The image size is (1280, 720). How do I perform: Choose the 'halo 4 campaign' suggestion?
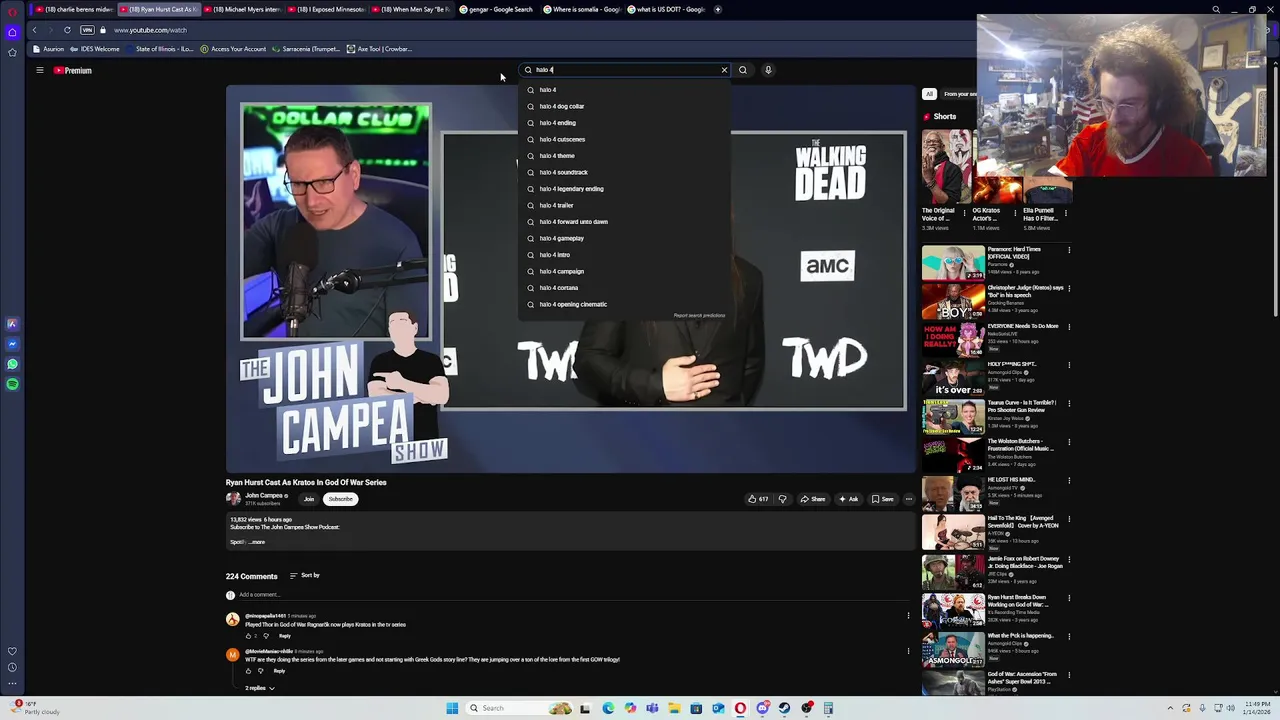click(x=625, y=271)
